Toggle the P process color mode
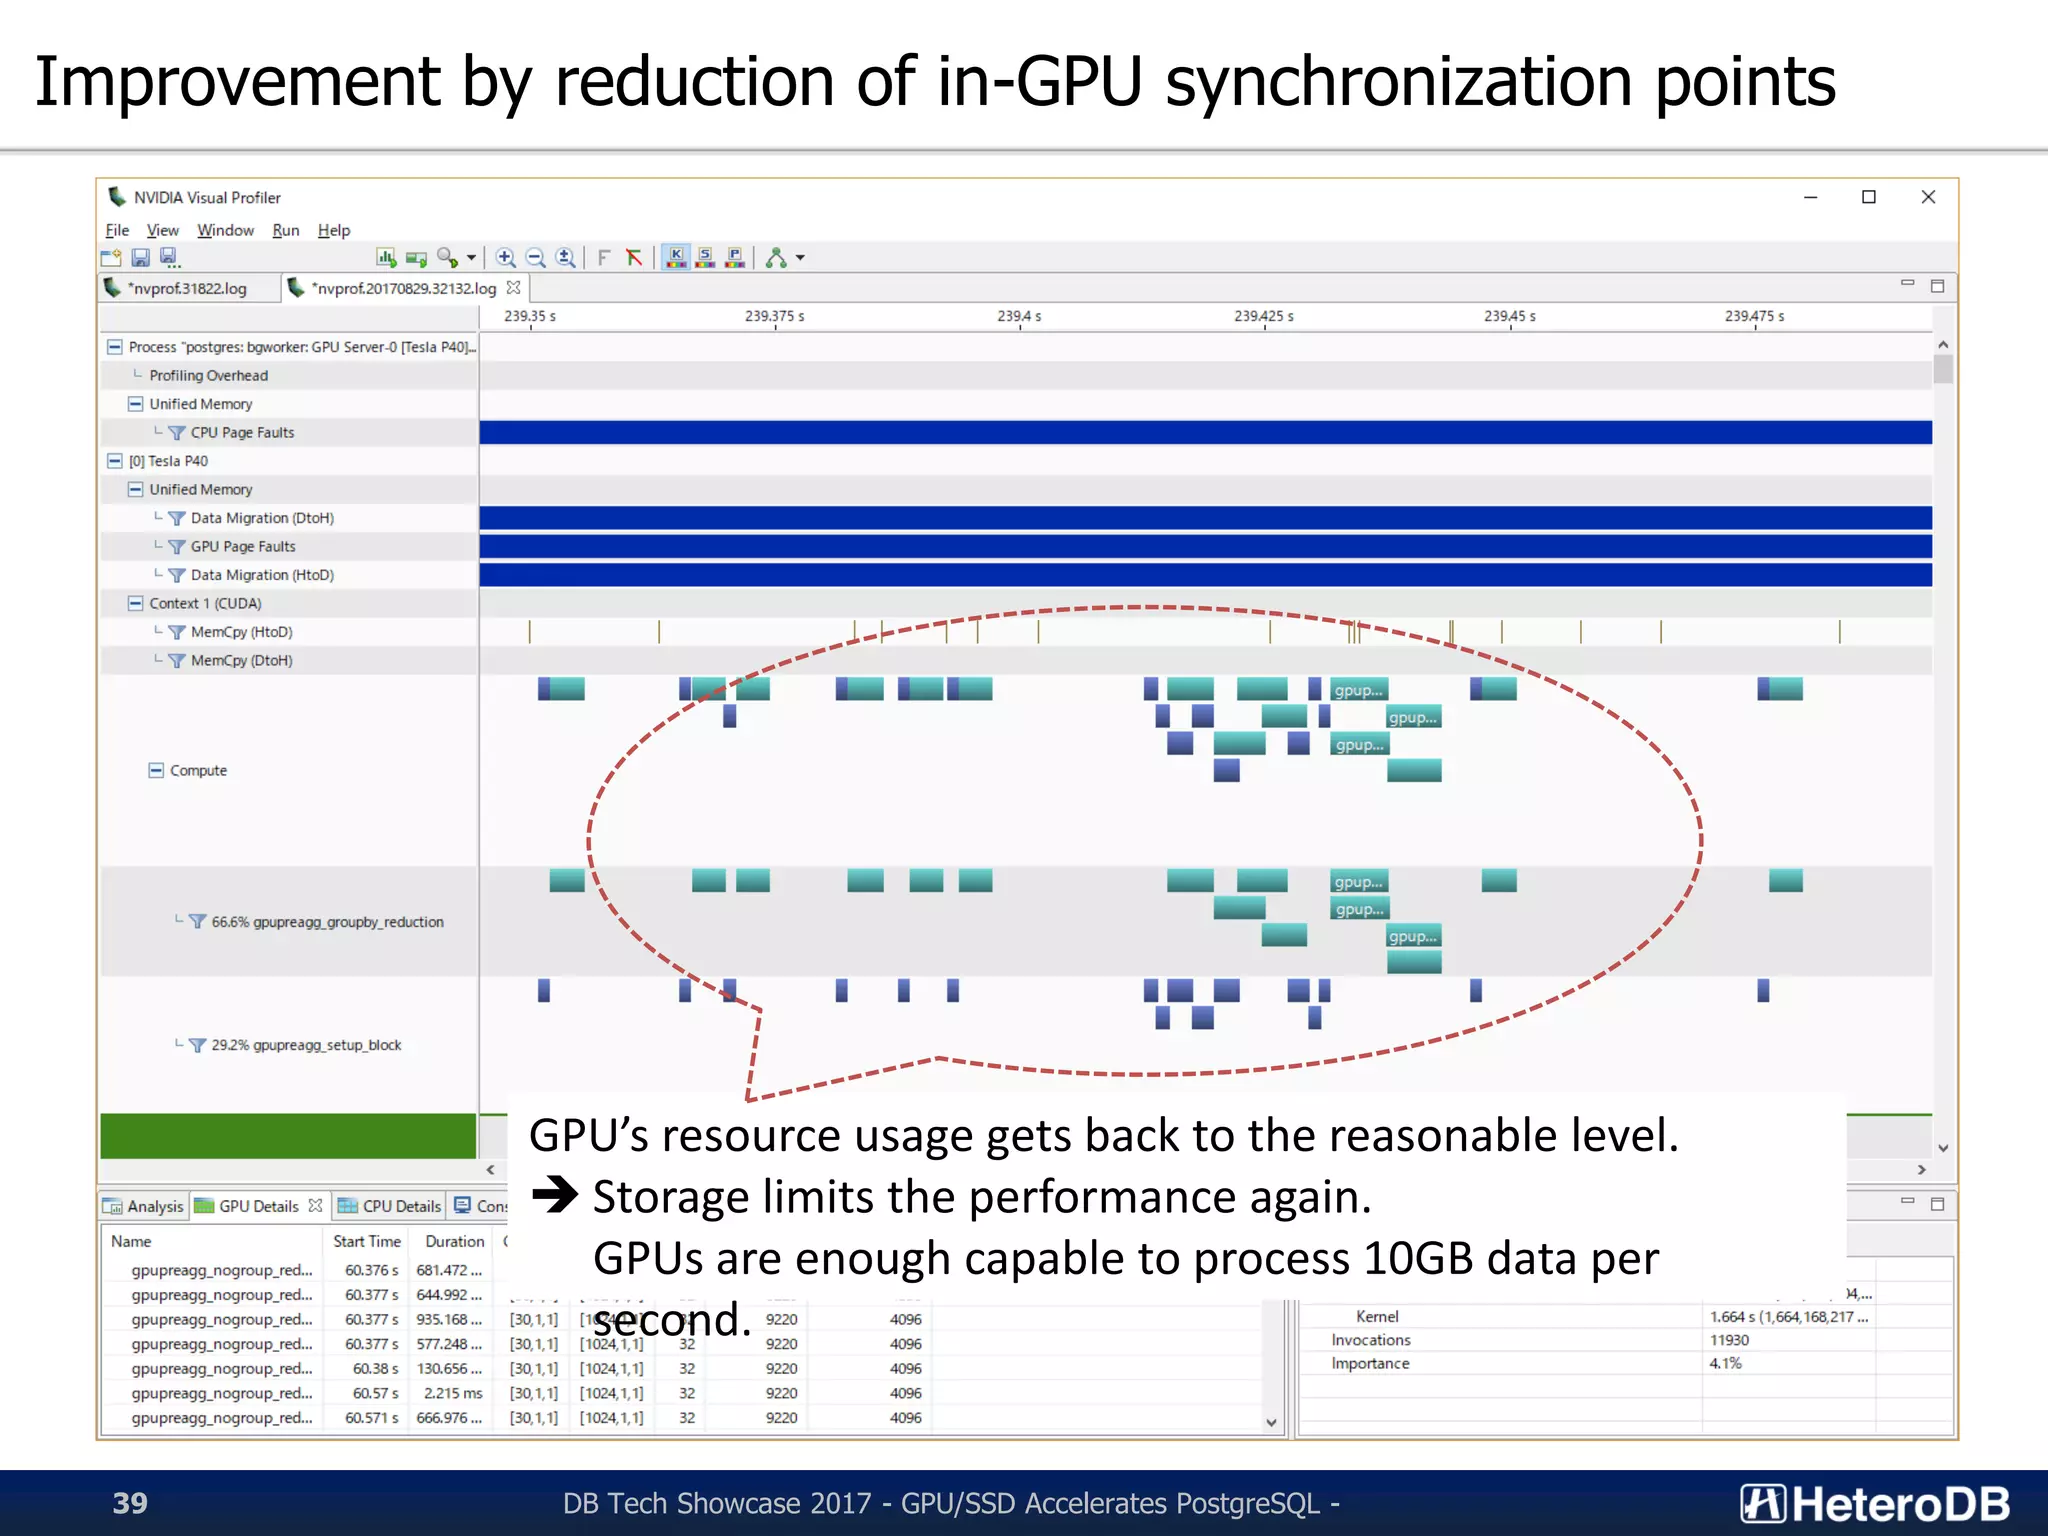This screenshot has height=1536, width=2048. (x=735, y=258)
